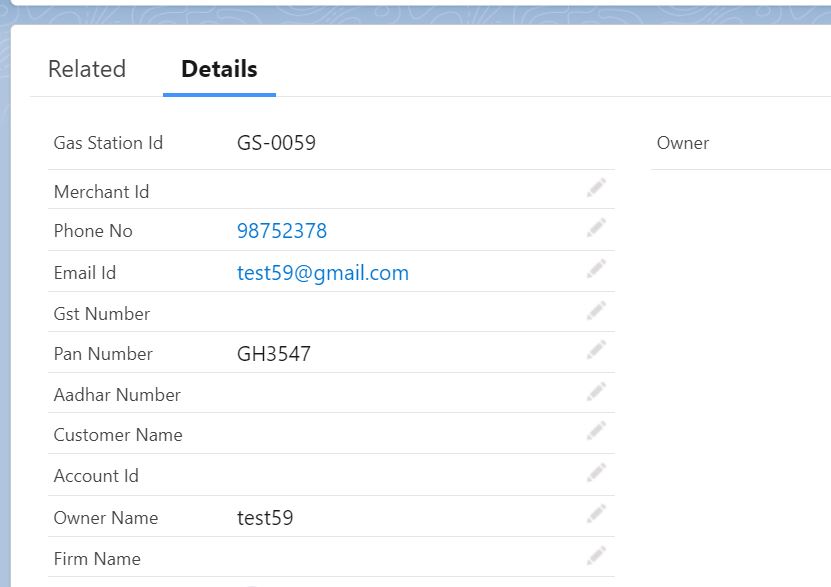Click the Aadhar Number edit pencil

pos(596,391)
